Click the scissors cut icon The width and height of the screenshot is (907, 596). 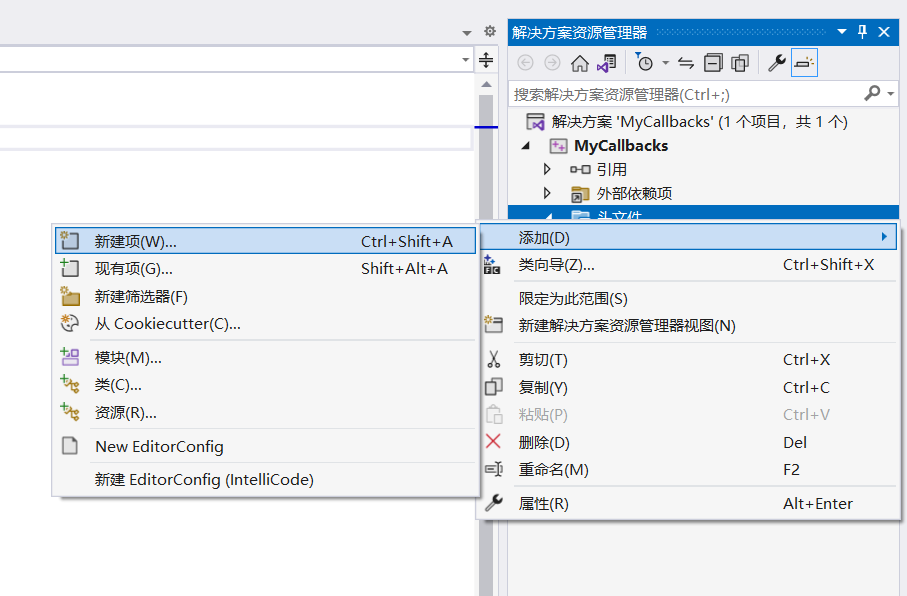tap(493, 359)
